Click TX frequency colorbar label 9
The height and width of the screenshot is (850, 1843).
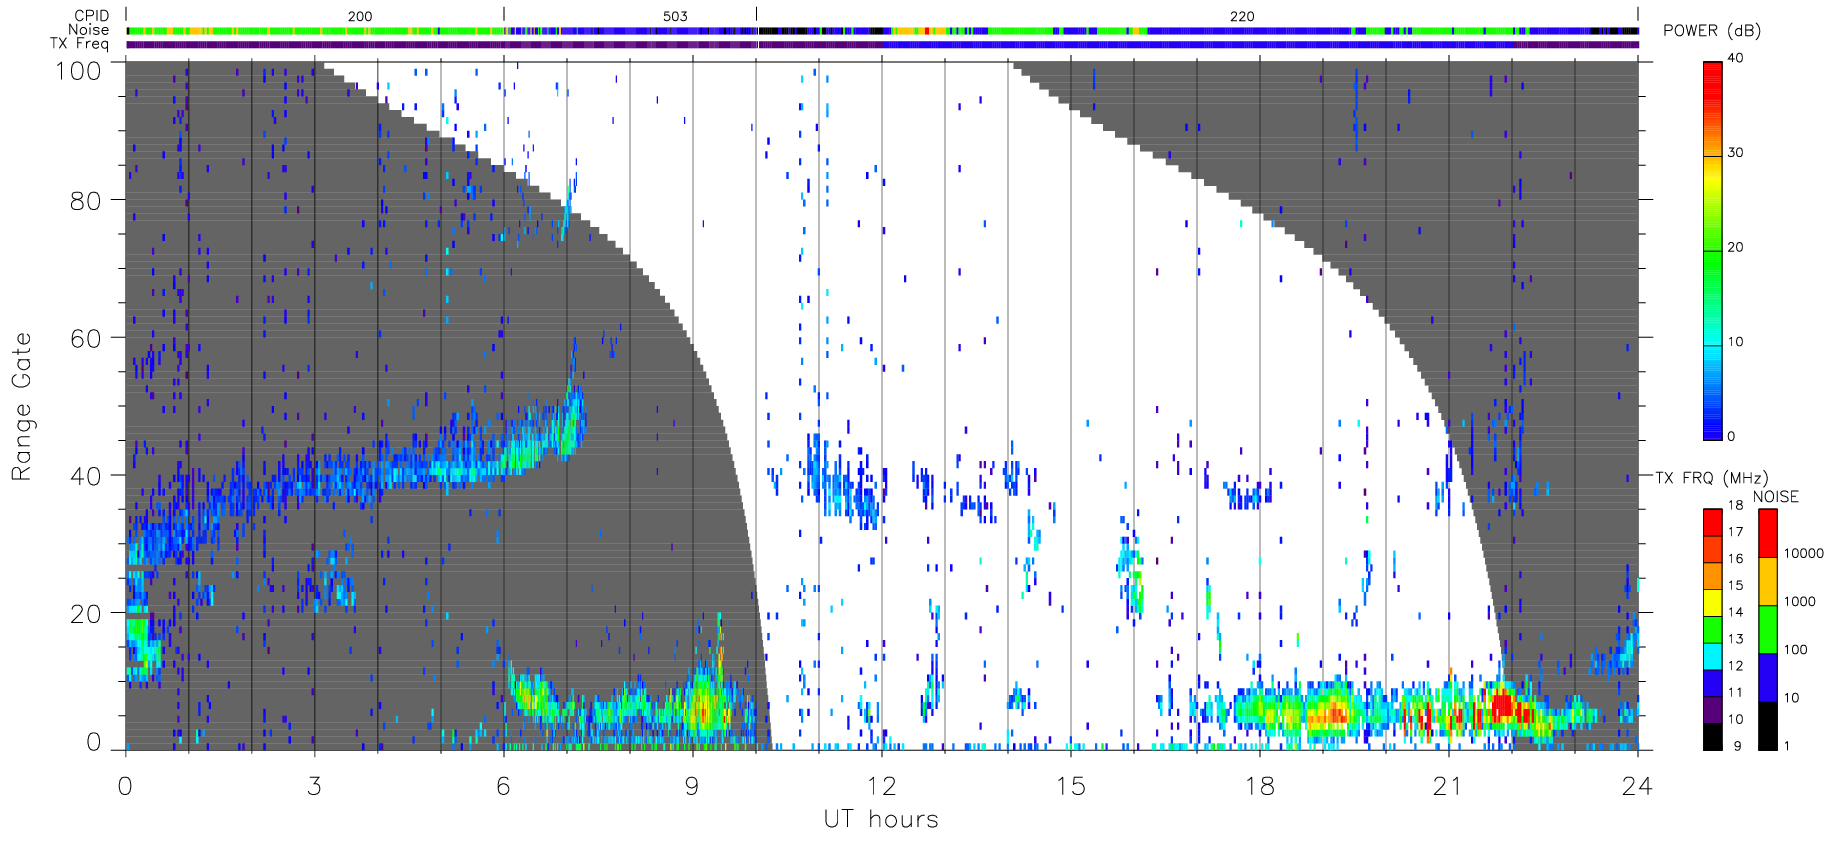(1737, 746)
